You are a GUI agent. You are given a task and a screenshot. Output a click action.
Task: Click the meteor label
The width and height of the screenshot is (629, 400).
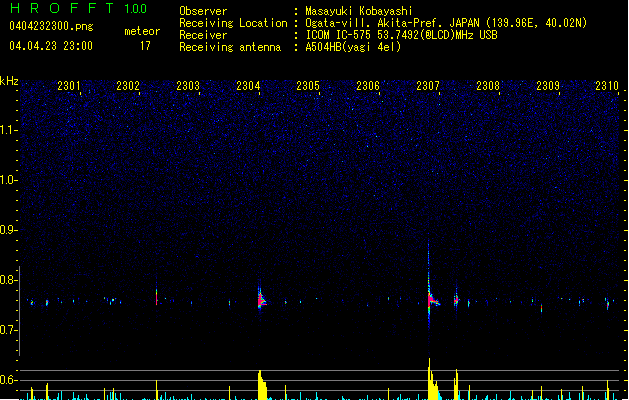pos(142,31)
